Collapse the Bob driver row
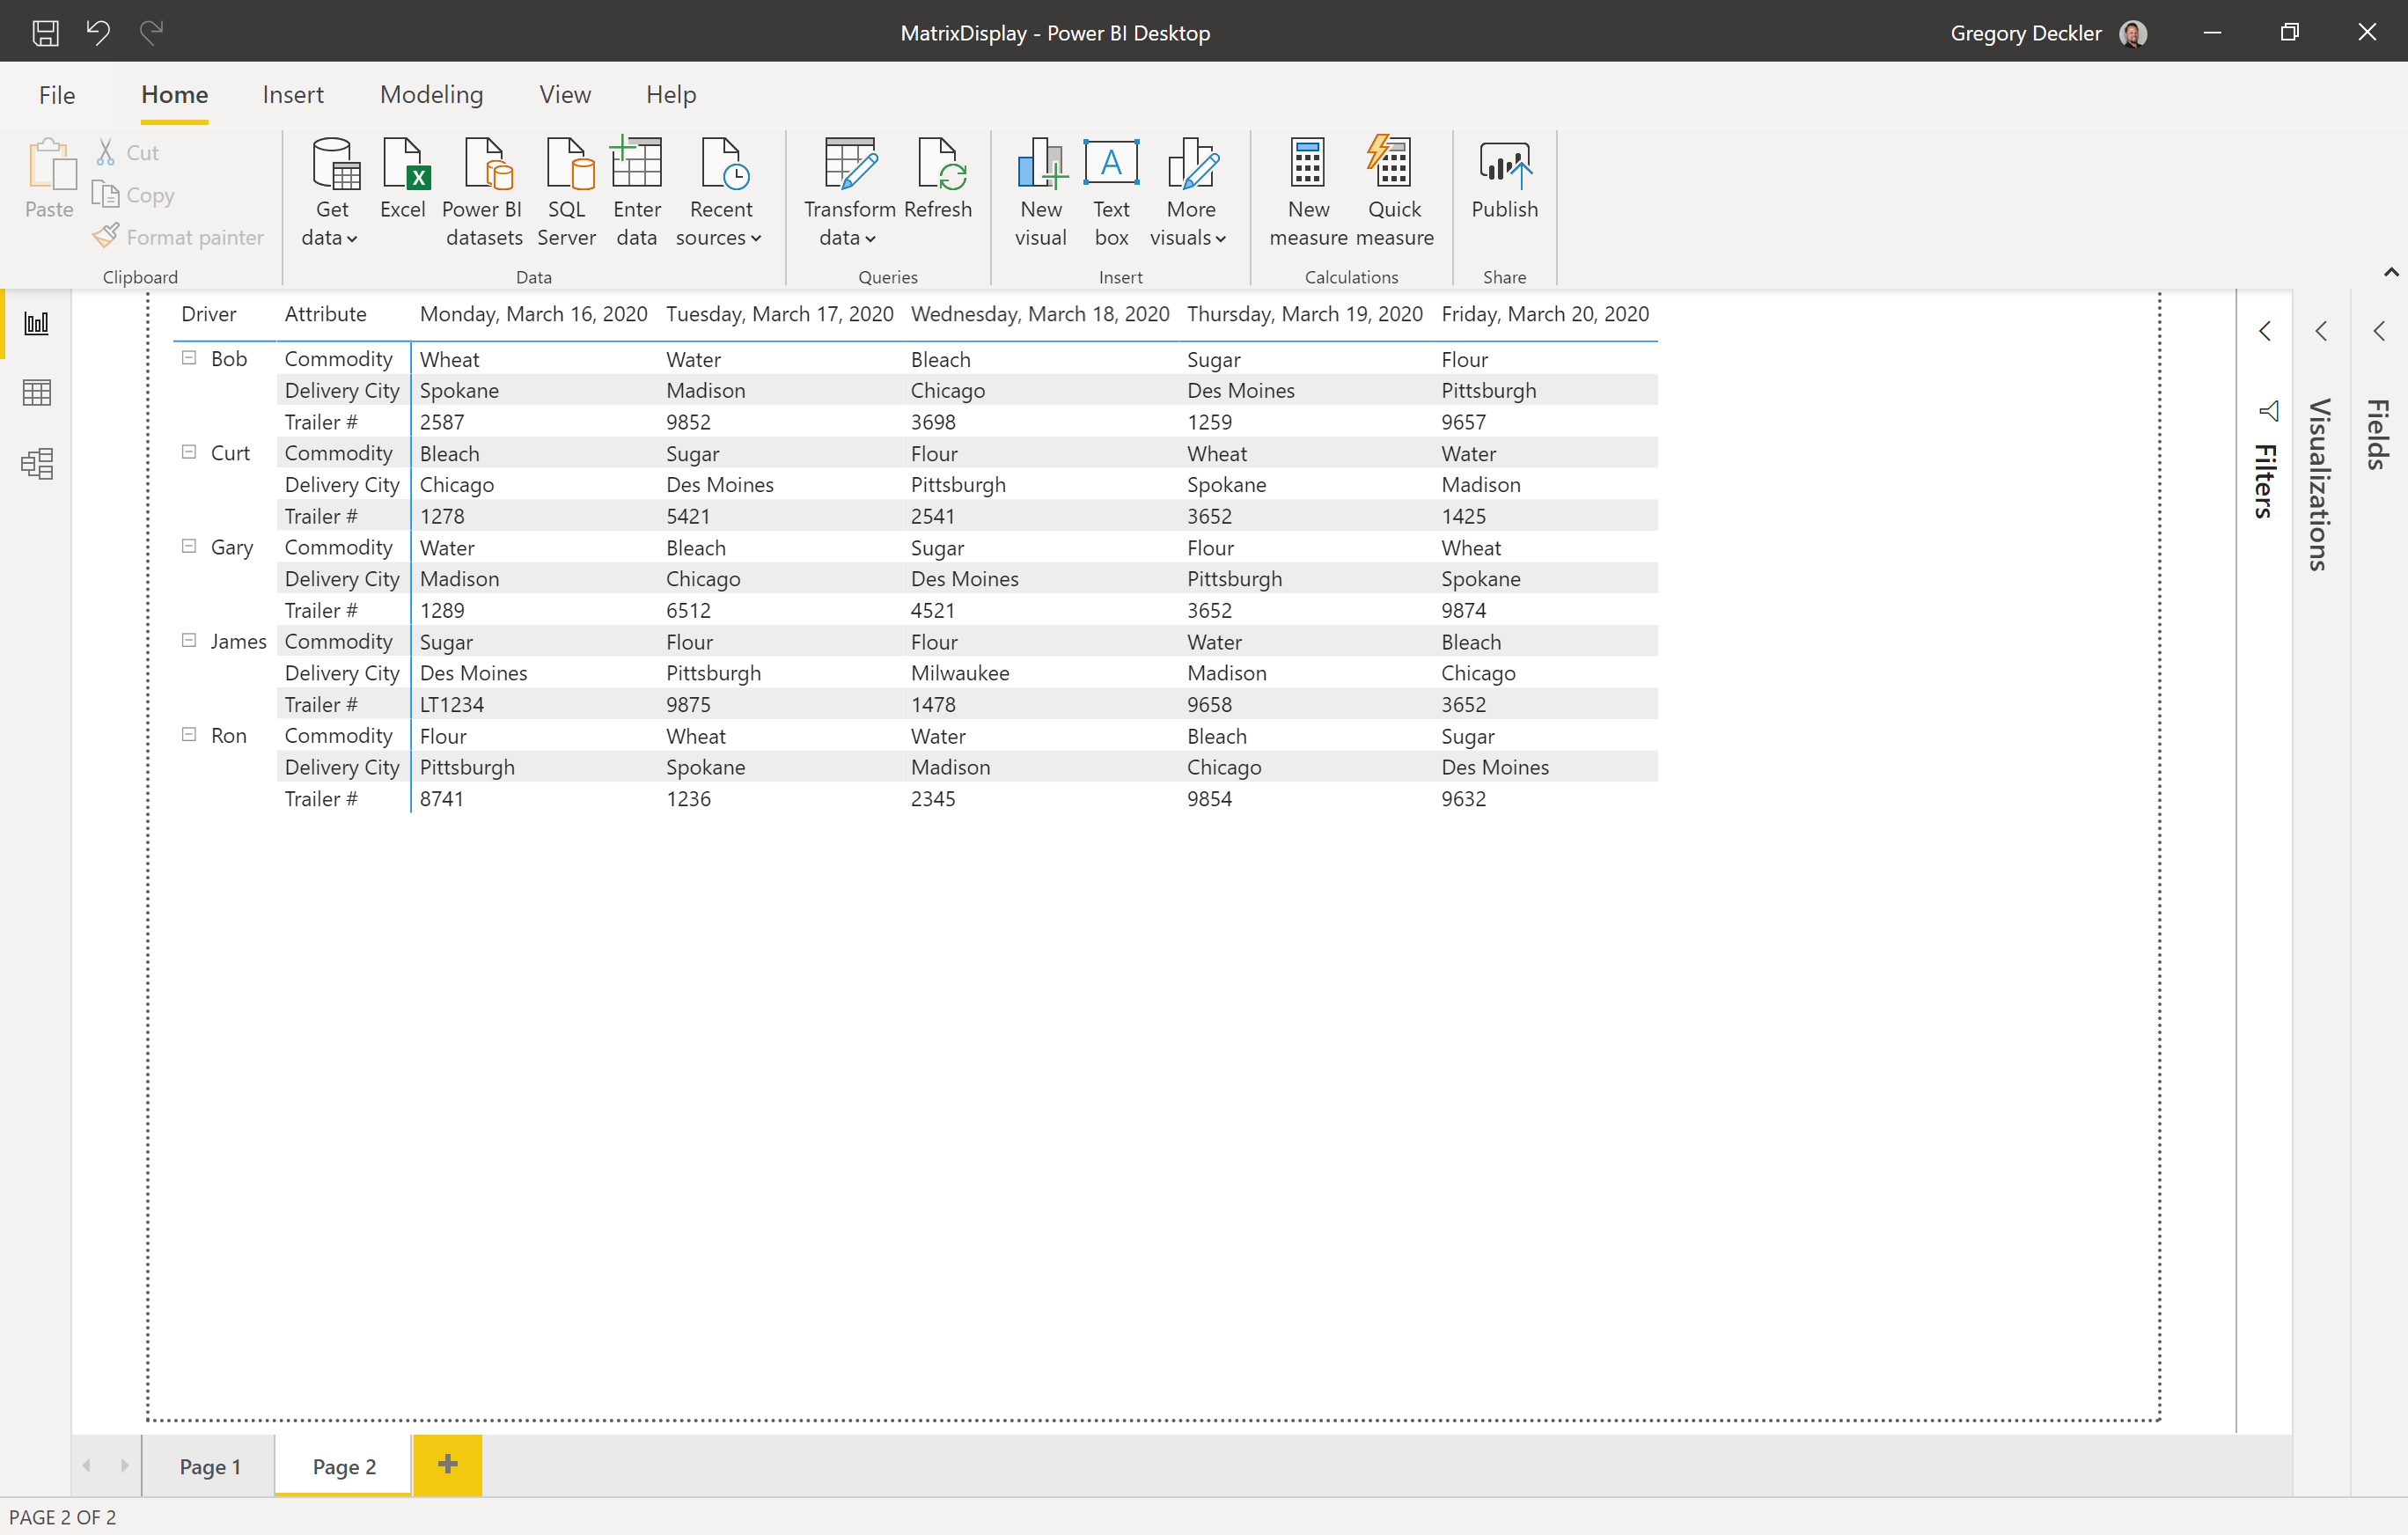The width and height of the screenshot is (2408, 1535). click(x=189, y=358)
